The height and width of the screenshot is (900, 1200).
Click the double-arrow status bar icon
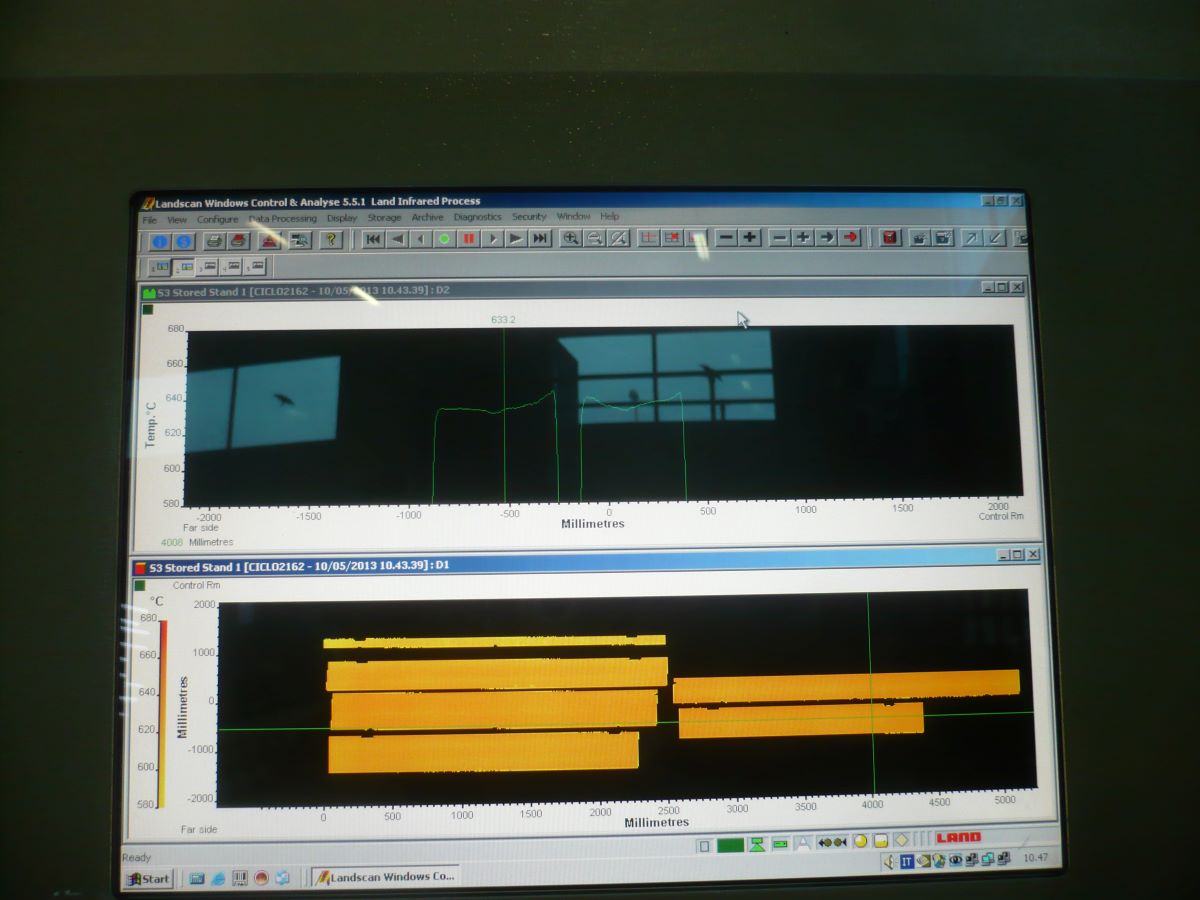(x=832, y=842)
